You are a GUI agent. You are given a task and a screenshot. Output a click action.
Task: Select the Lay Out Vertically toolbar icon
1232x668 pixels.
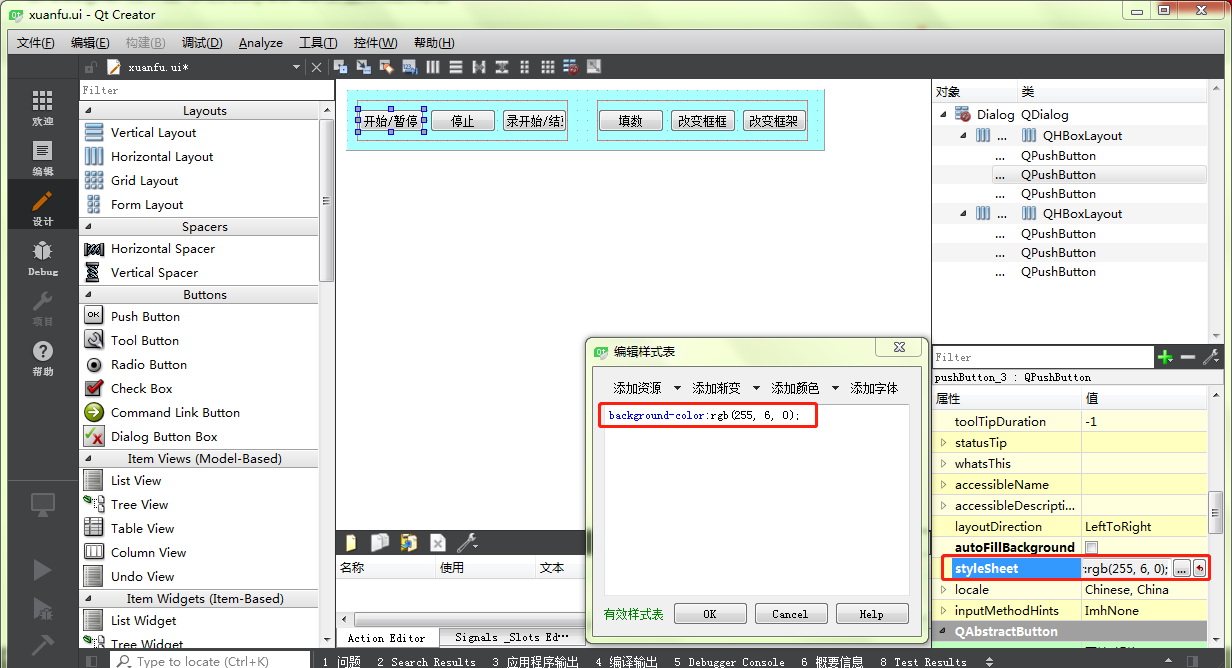pos(455,66)
